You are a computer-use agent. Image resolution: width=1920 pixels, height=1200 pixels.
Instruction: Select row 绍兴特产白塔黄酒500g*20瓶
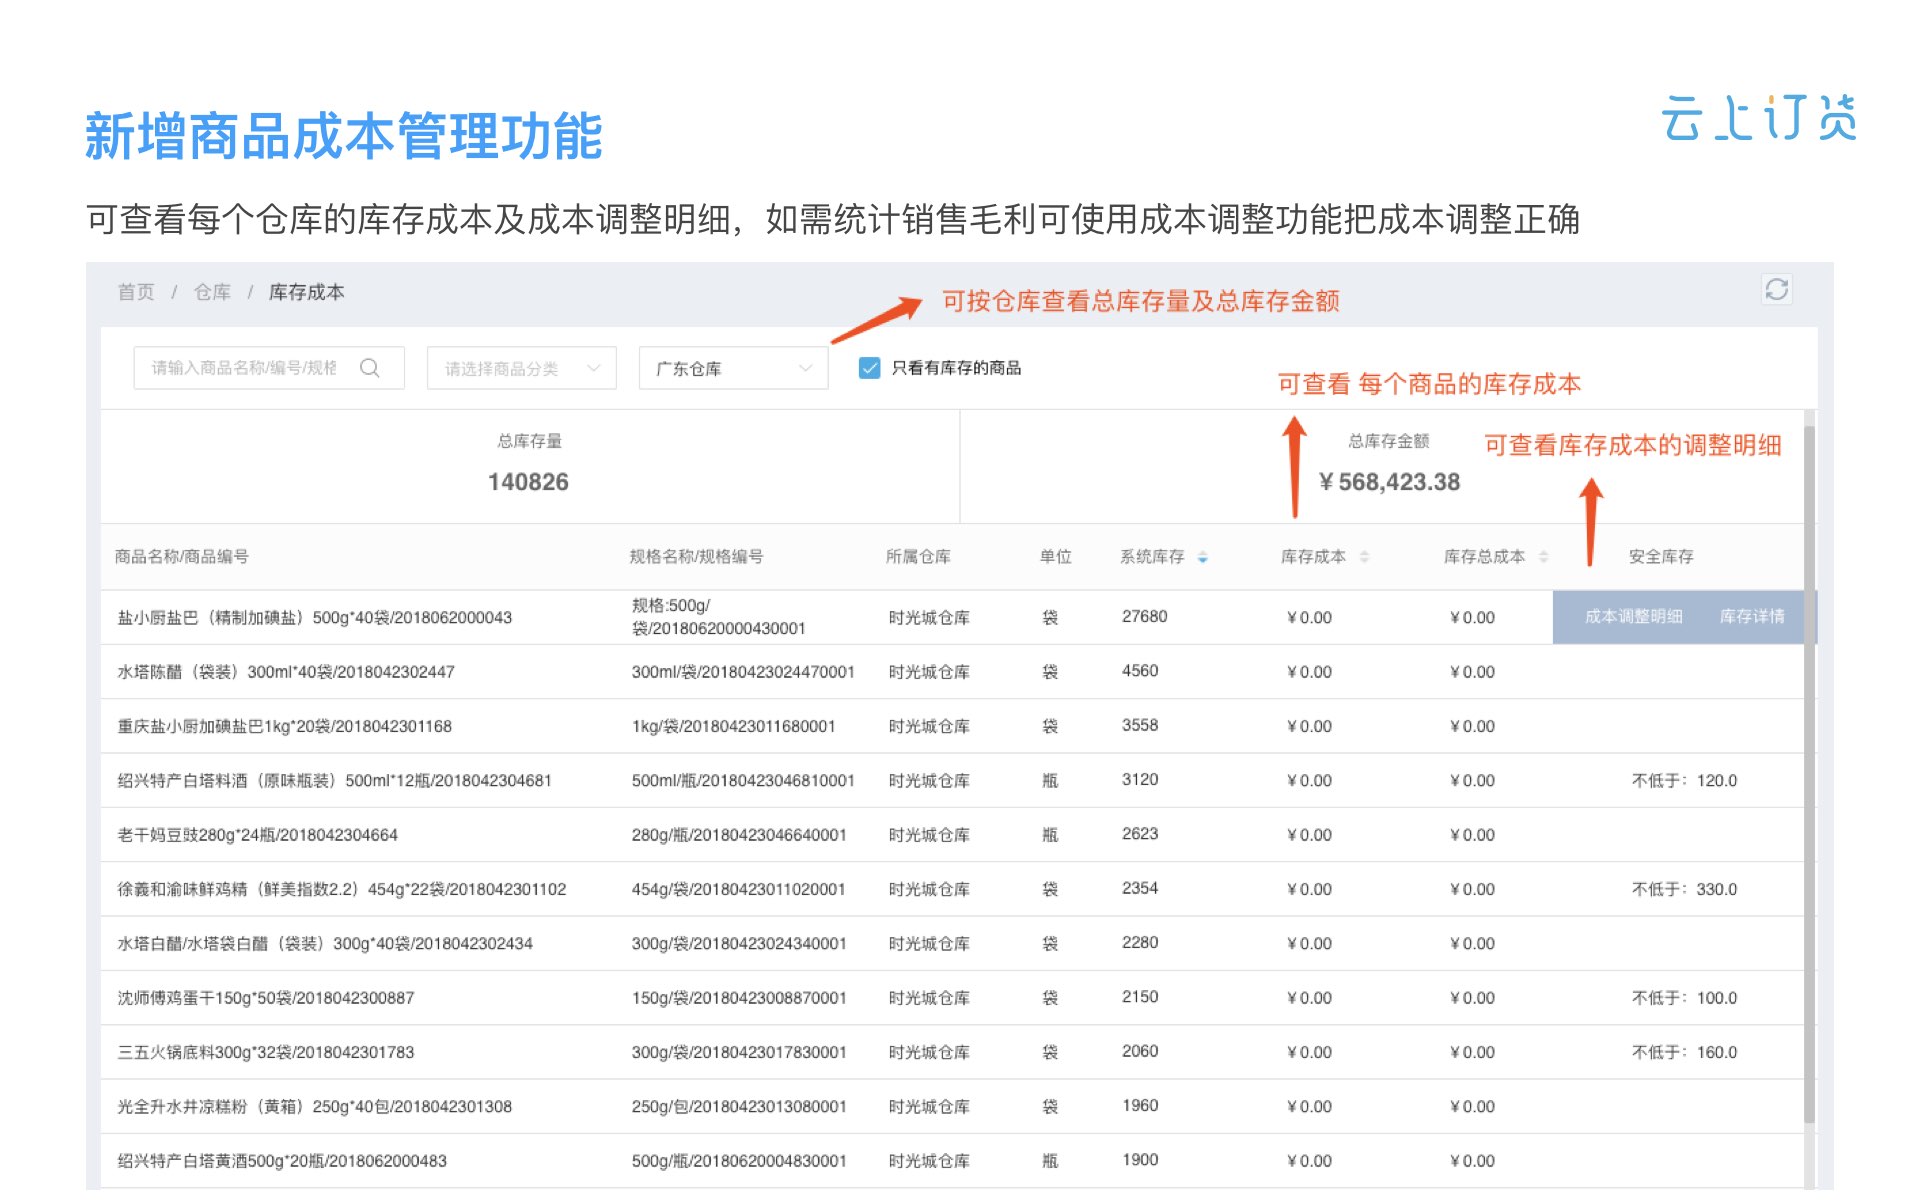click(952, 1161)
